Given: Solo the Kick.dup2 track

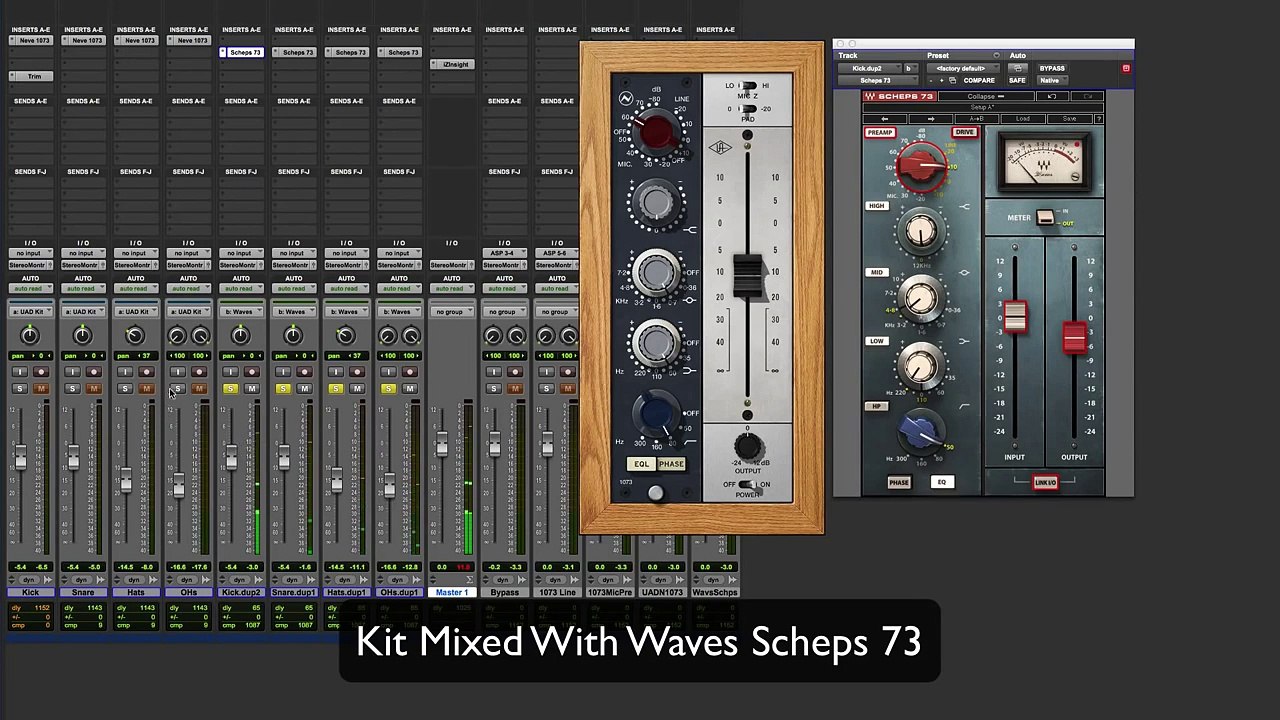Looking at the screenshot, I should point(230,389).
